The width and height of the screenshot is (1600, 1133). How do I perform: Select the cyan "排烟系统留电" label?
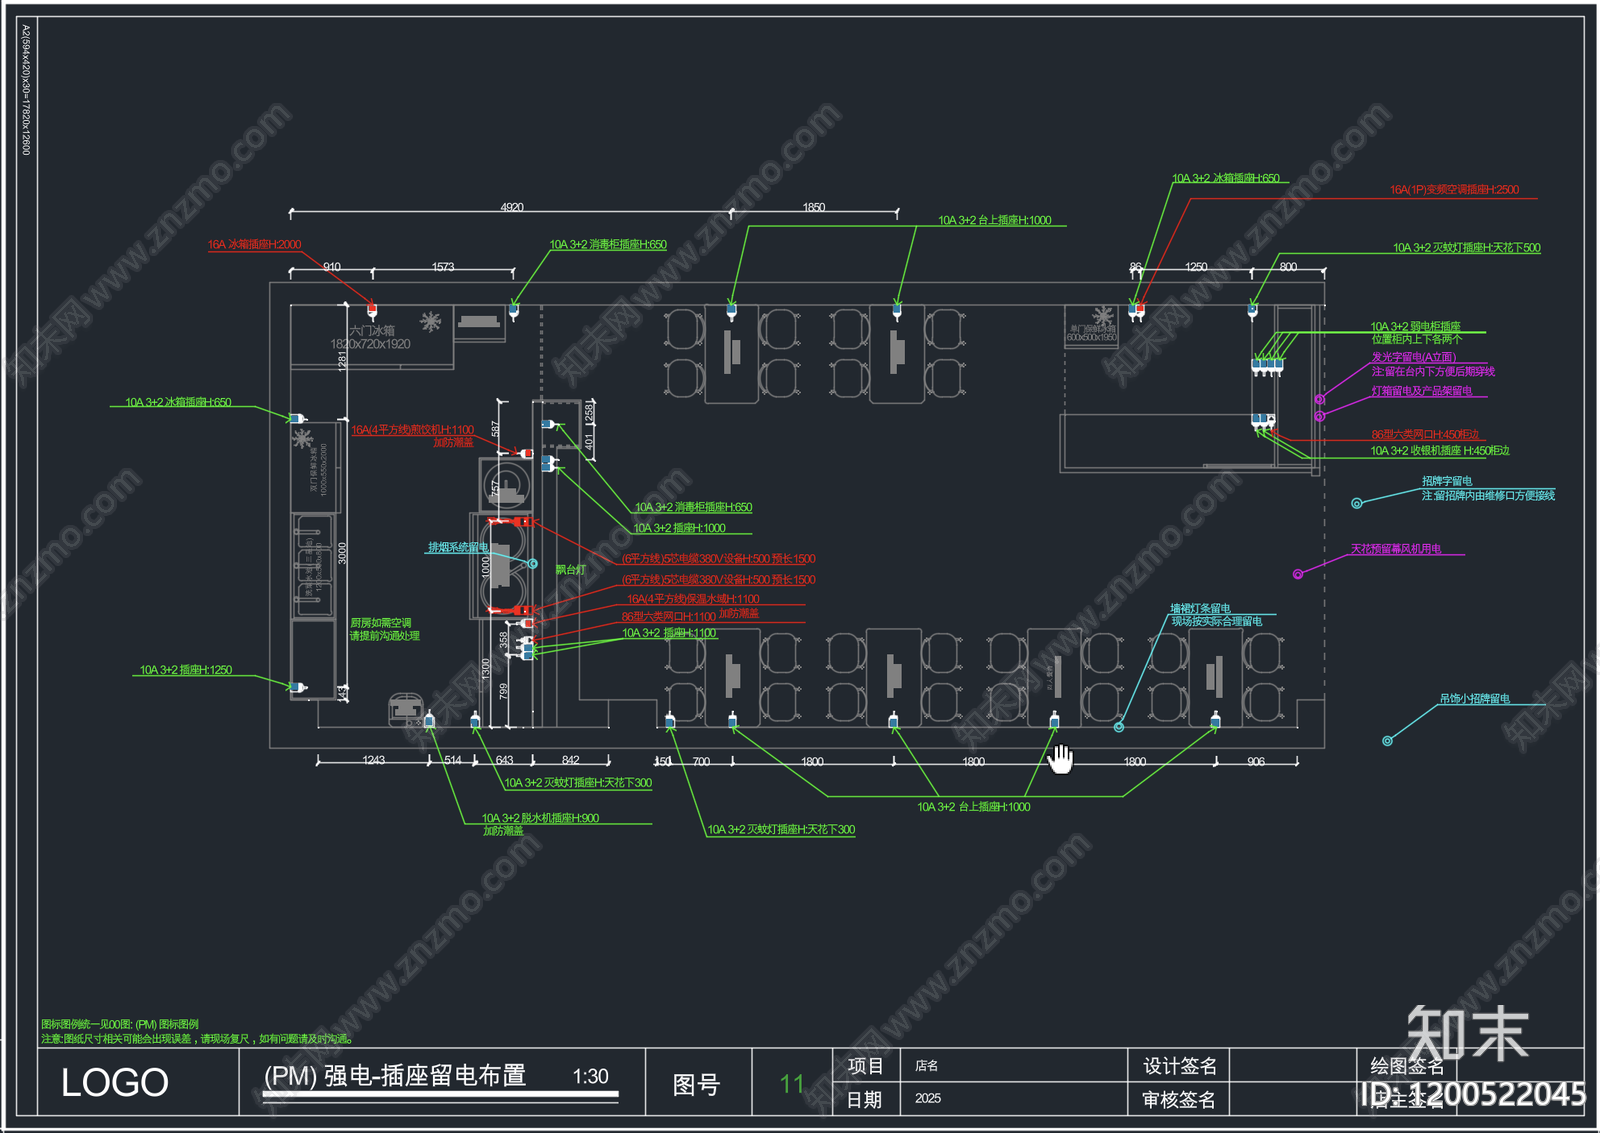458,547
